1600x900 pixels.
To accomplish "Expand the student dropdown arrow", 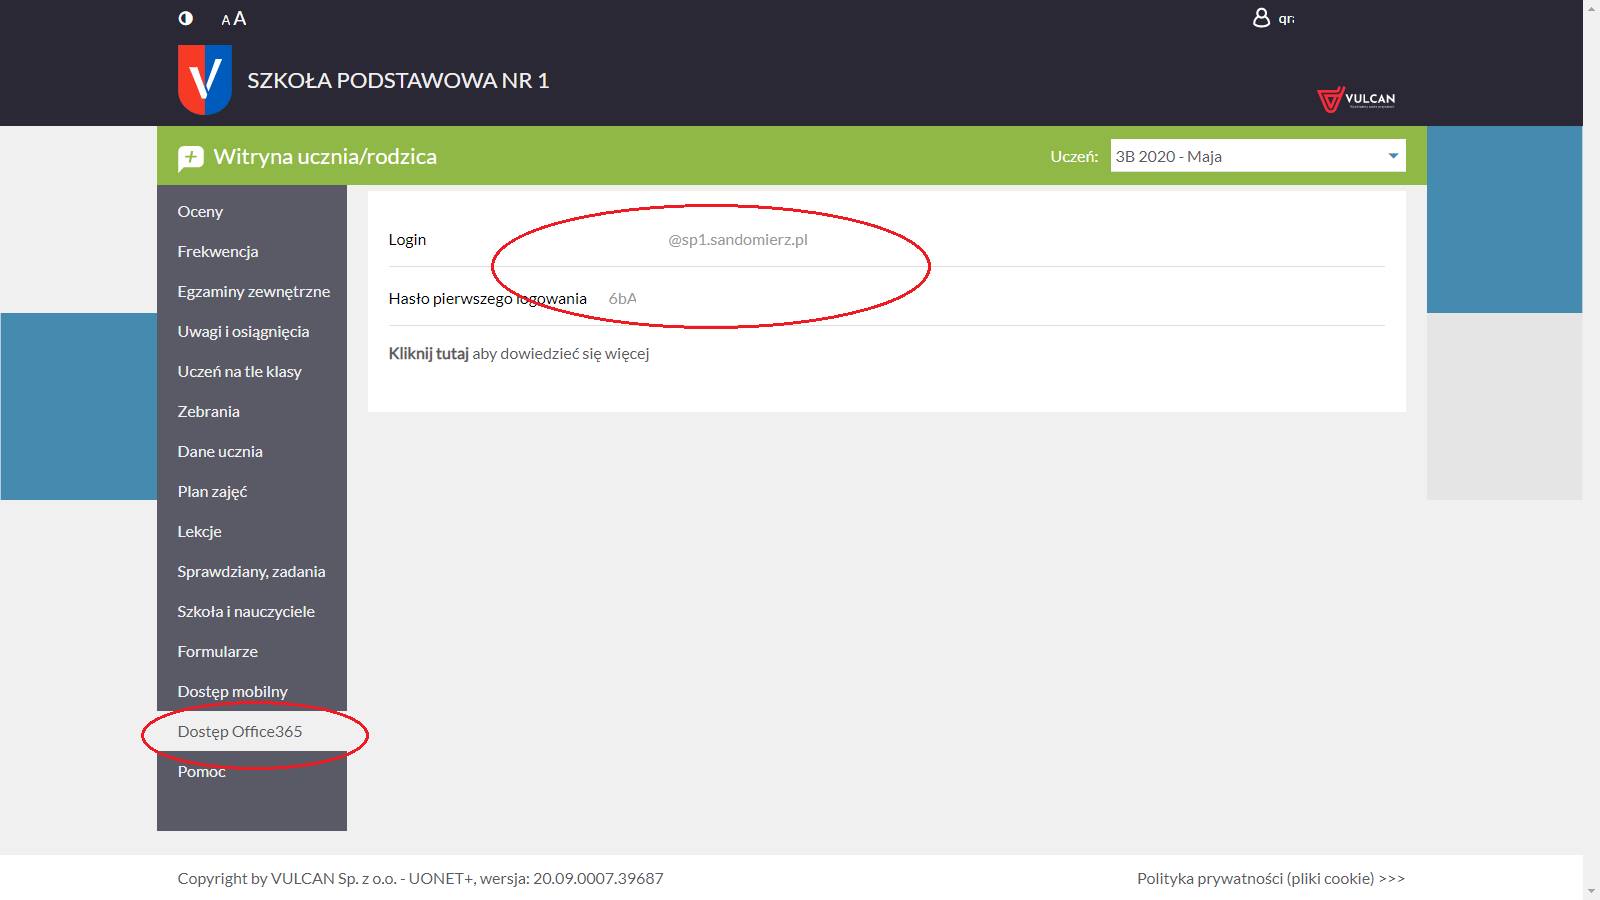I will coord(1393,156).
